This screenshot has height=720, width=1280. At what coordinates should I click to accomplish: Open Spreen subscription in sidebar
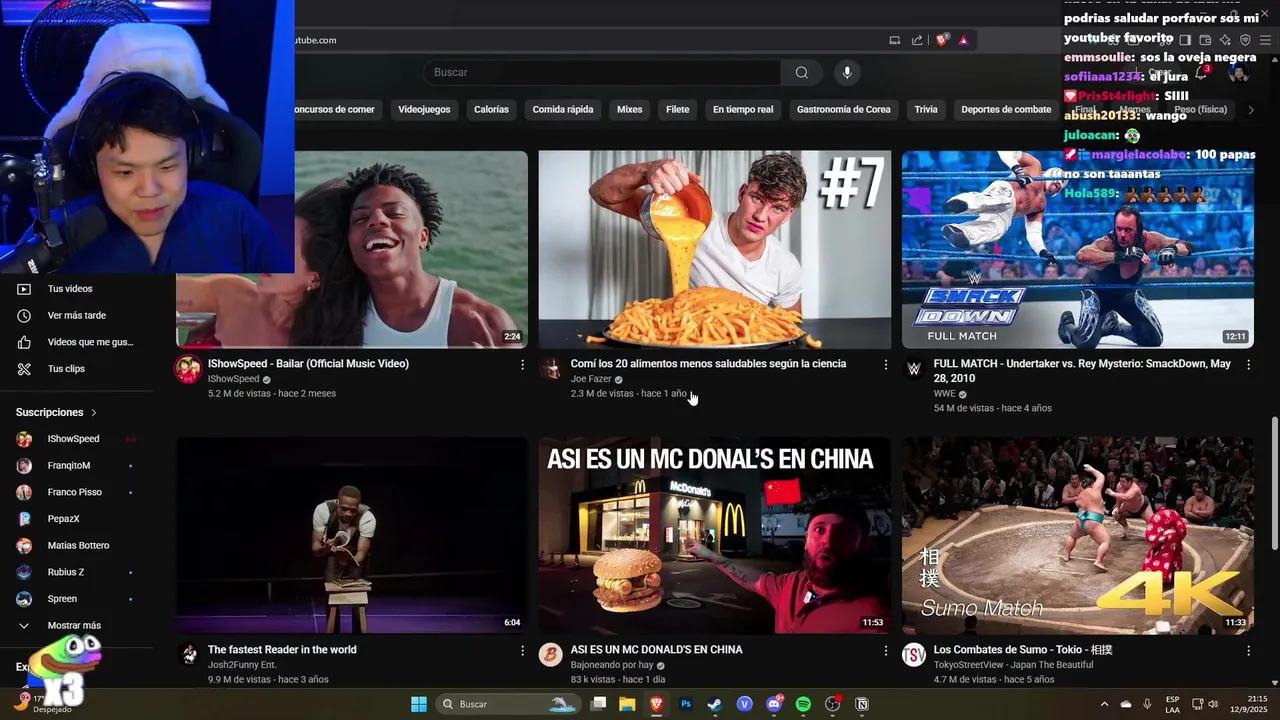click(74, 599)
